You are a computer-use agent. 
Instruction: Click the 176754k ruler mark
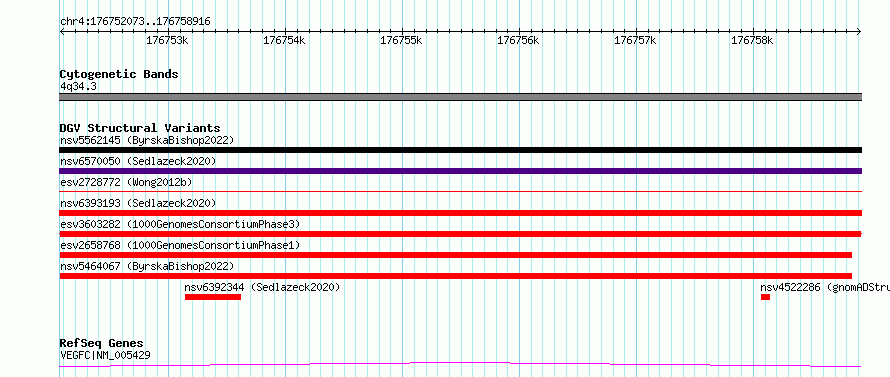284,41
